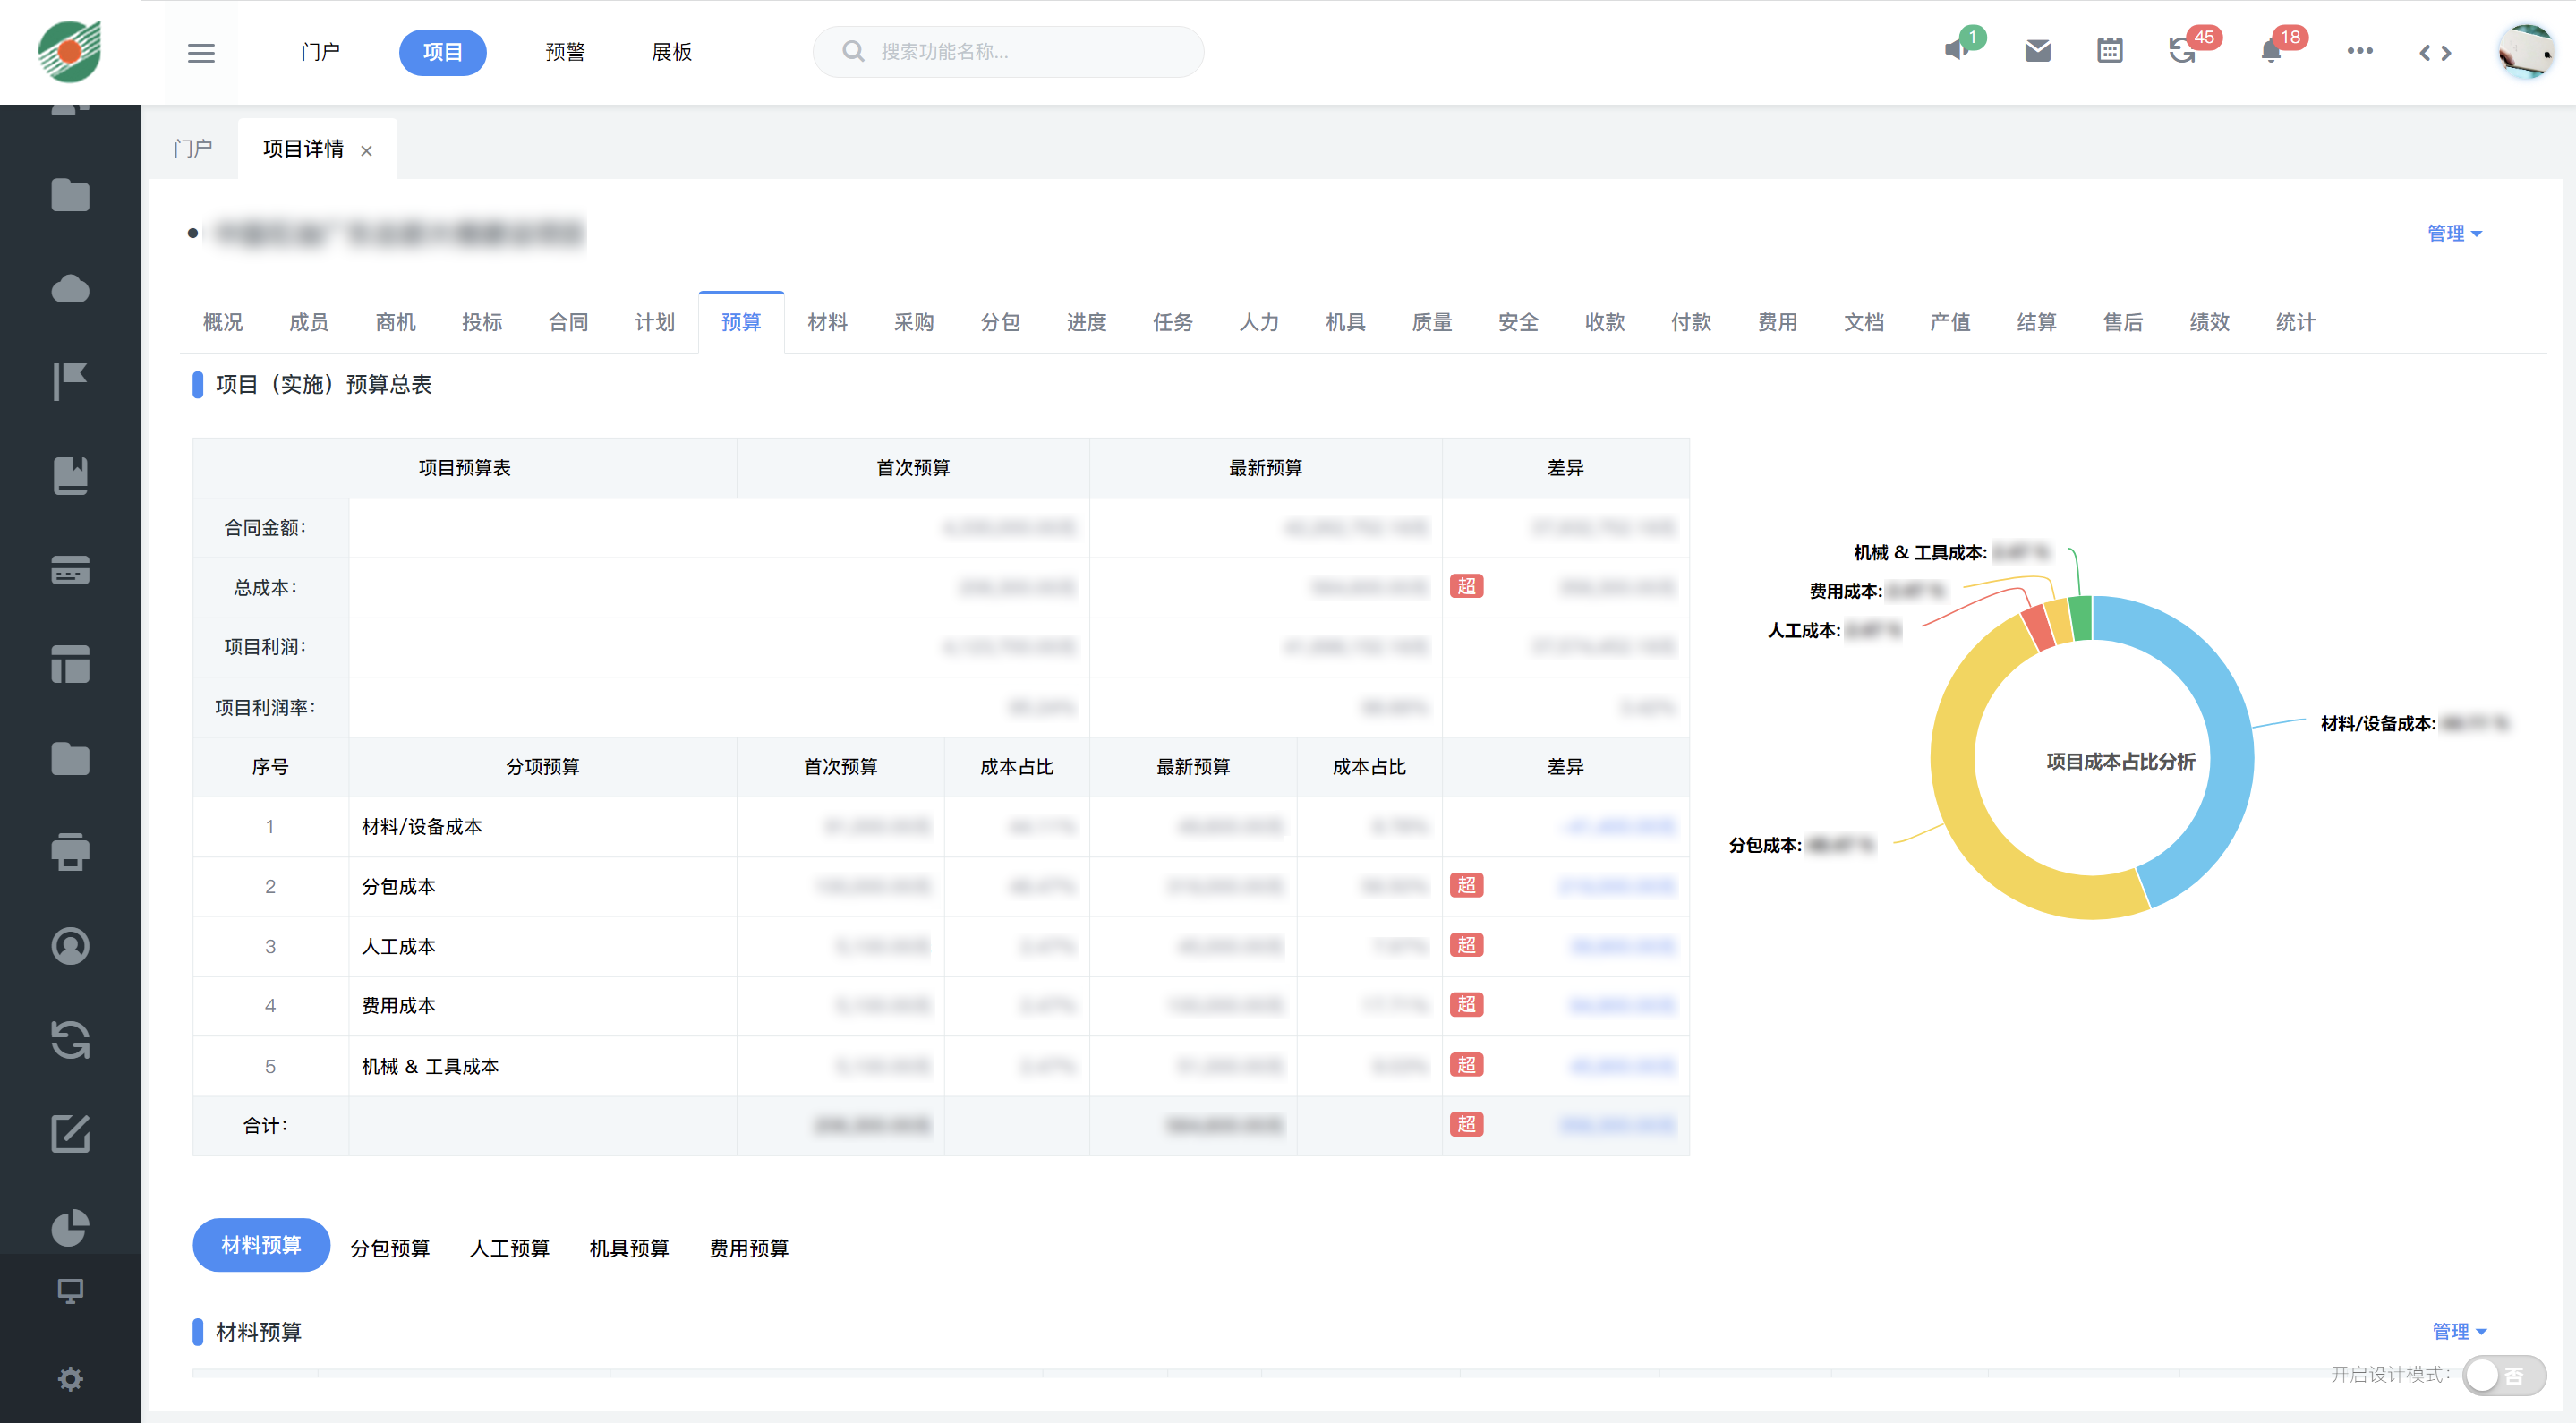Click the refresh sync icon with badge 45

2181,51
